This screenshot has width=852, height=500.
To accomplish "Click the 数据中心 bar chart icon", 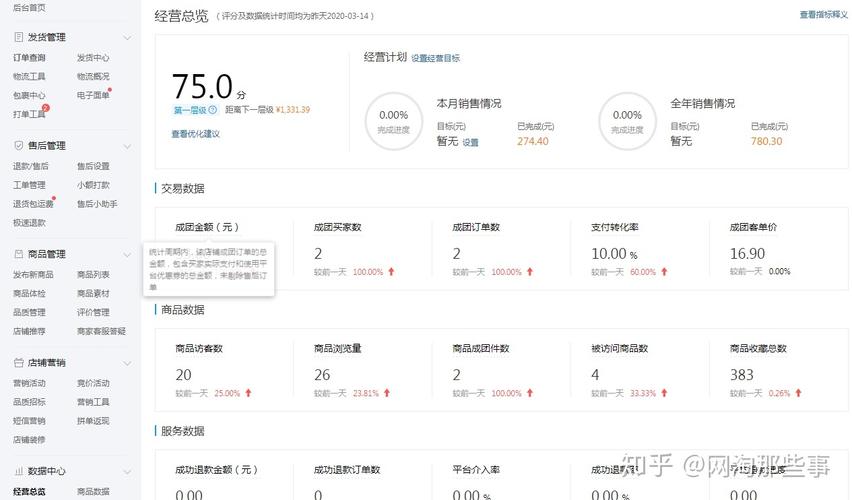I will (18, 471).
